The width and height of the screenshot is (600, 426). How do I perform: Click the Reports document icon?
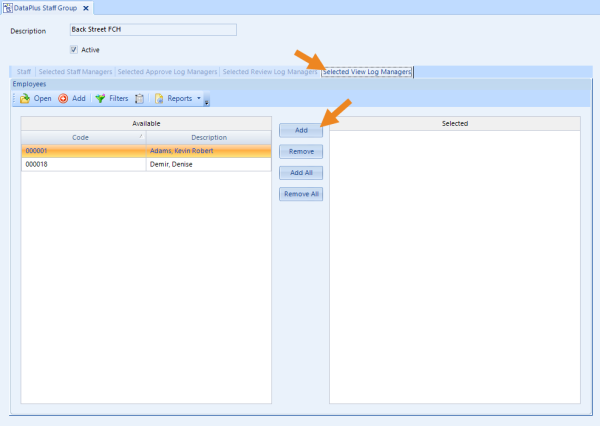tap(159, 99)
